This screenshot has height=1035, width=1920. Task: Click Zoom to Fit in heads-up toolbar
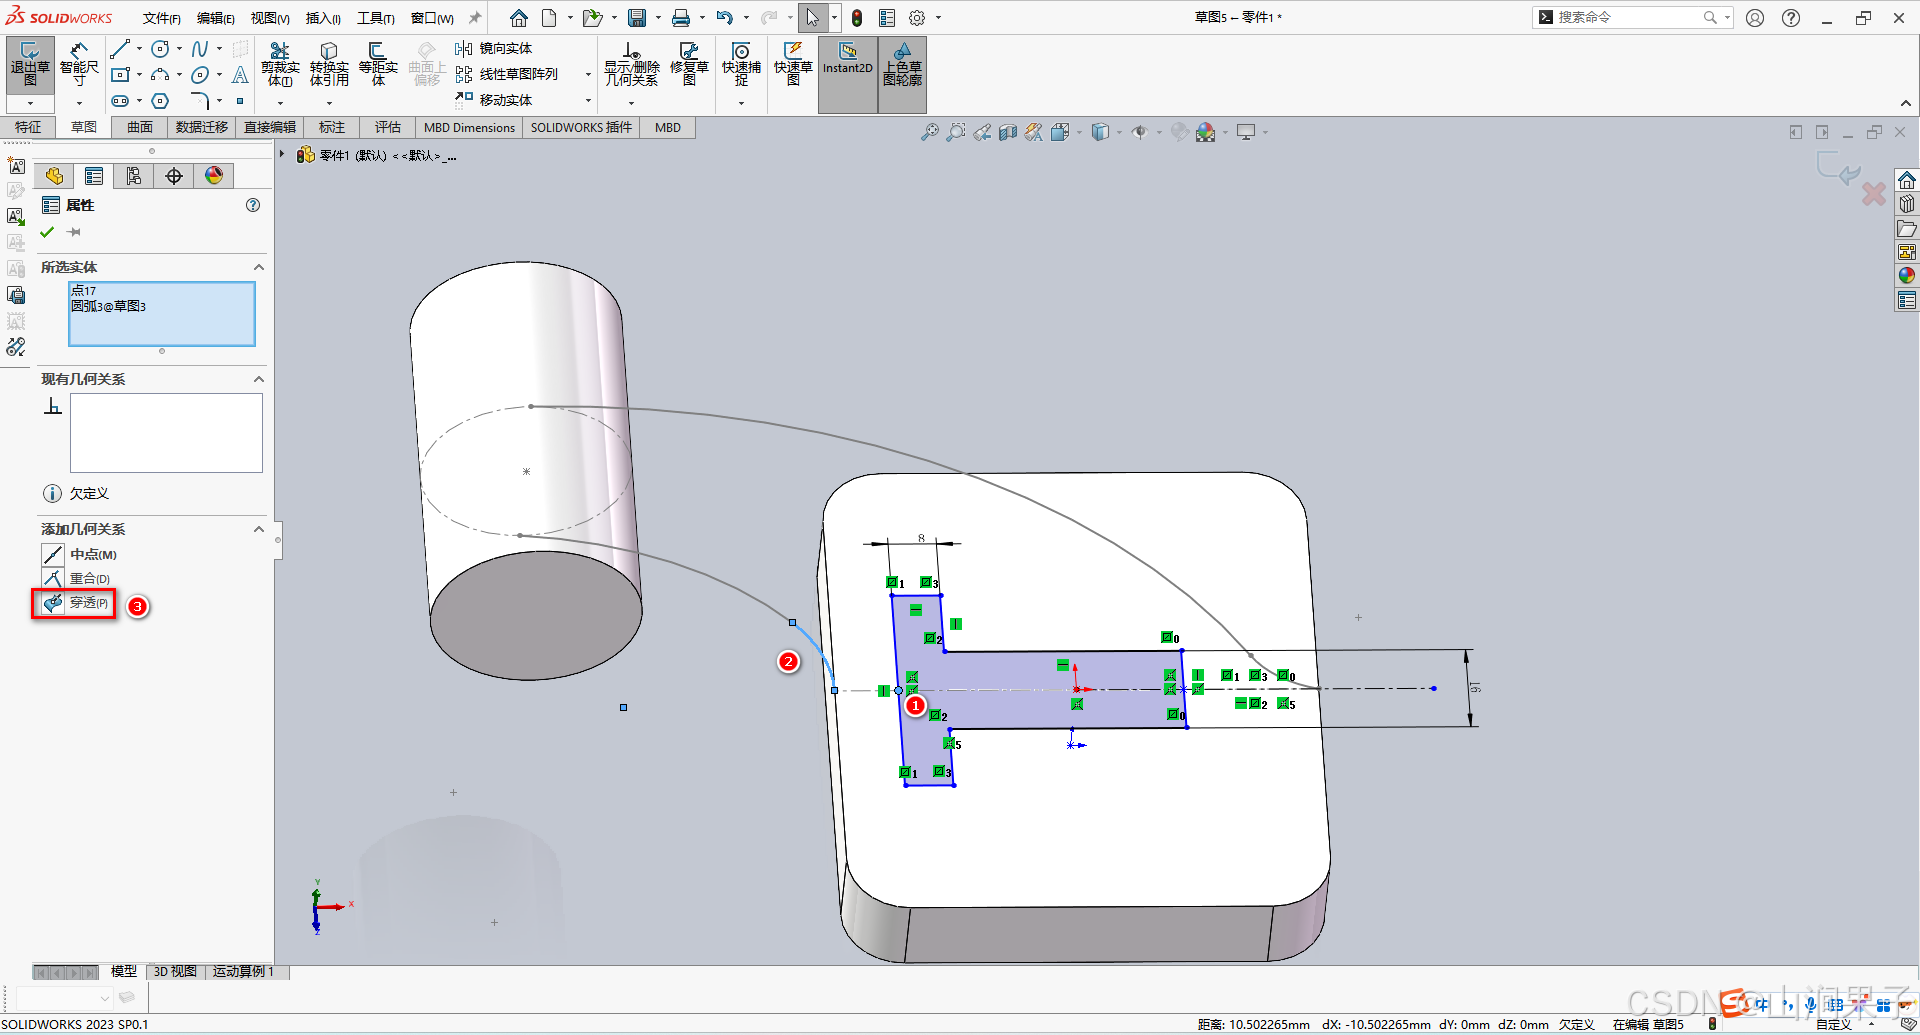(930, 131)
